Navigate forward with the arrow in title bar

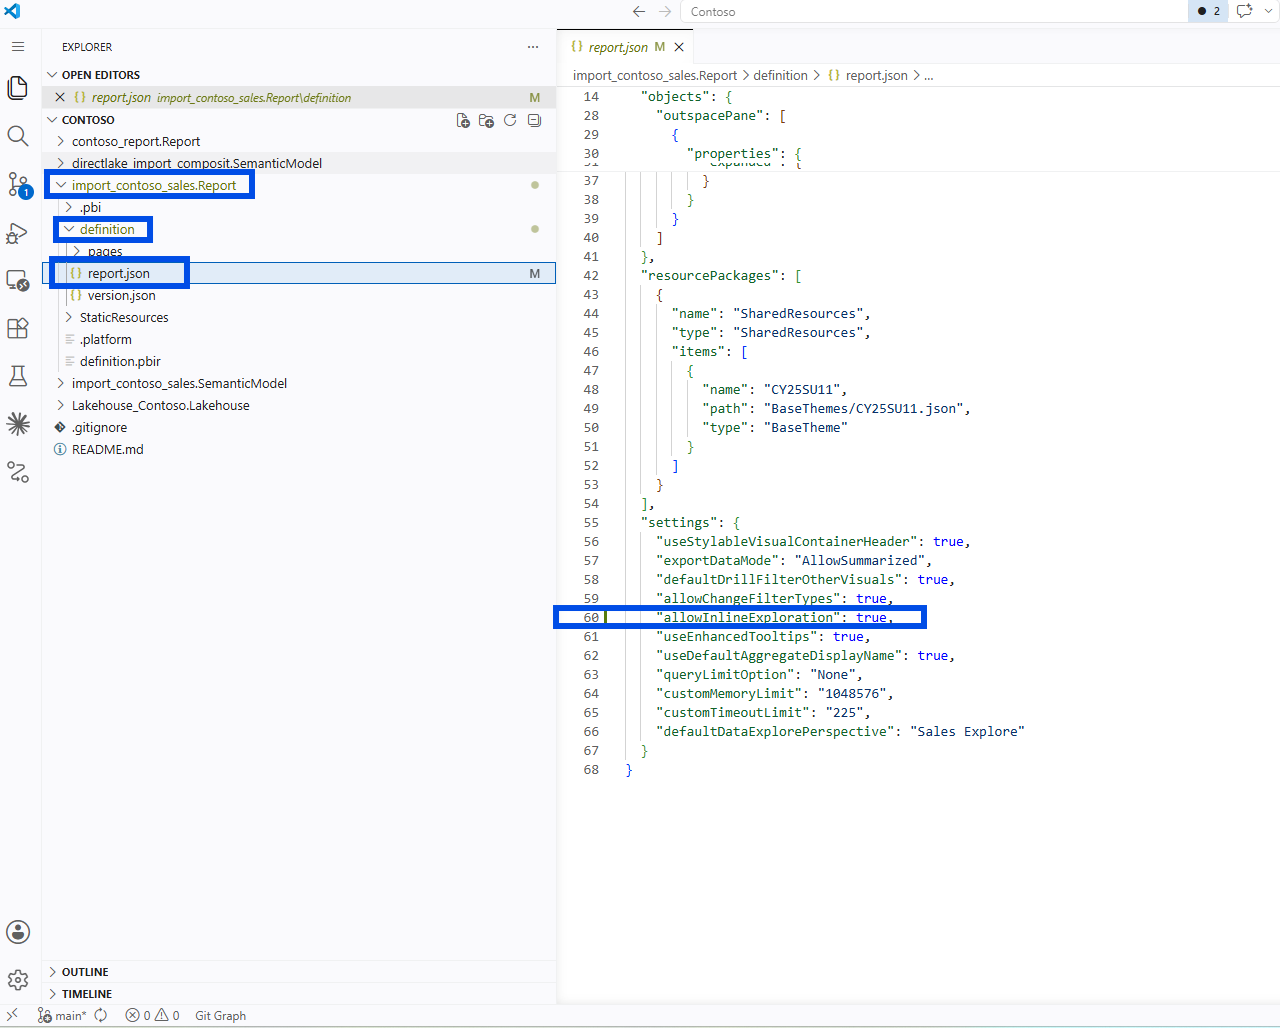[x=665, y=11]
